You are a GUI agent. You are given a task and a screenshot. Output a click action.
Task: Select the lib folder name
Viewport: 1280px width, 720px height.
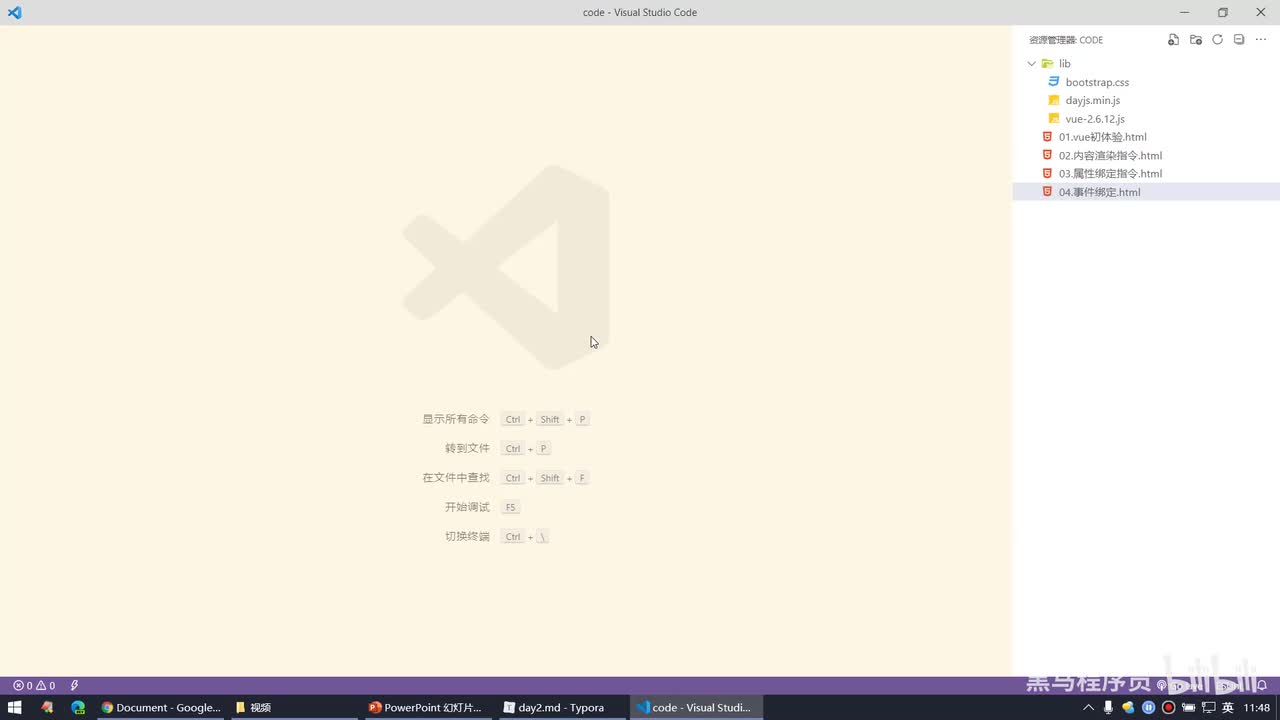point(1064,63)
